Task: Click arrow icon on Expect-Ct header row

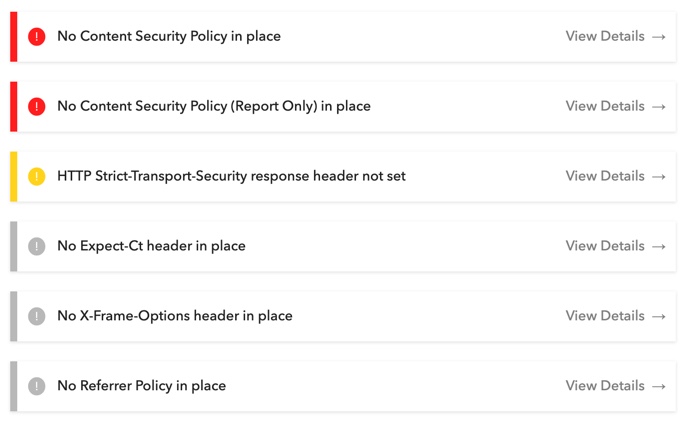Action: tap(658, 247)
